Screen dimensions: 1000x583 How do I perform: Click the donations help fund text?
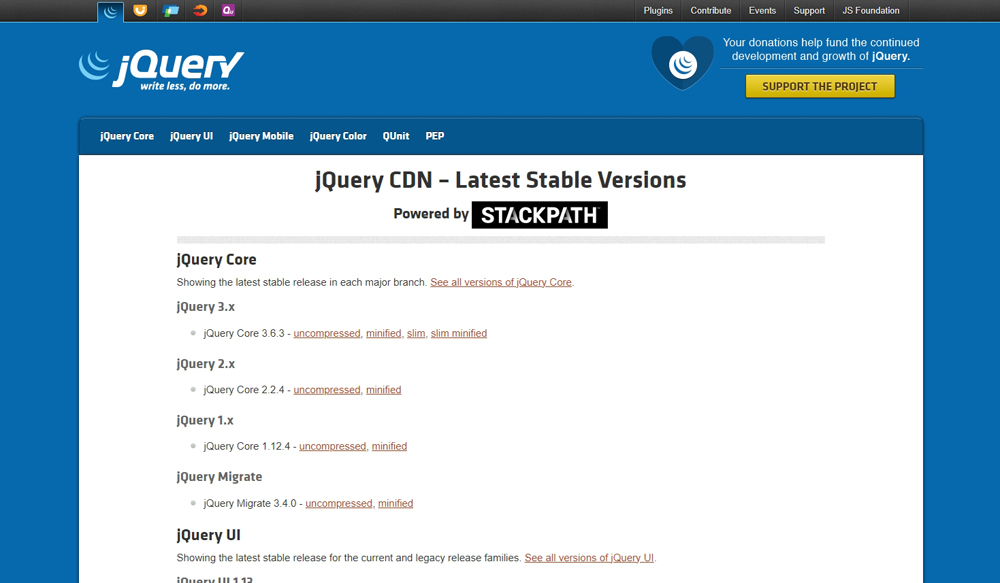coord(821,49)
